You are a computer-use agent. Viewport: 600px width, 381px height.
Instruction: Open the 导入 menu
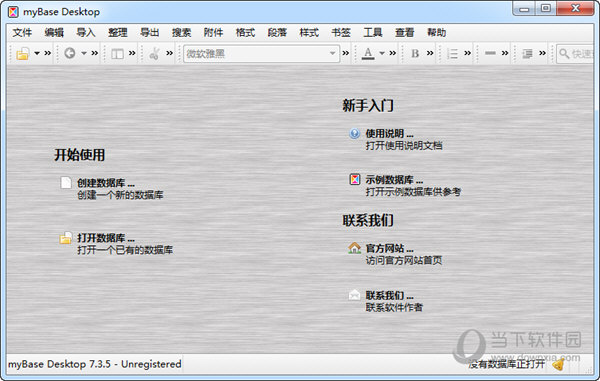click(x=86, y=33)
